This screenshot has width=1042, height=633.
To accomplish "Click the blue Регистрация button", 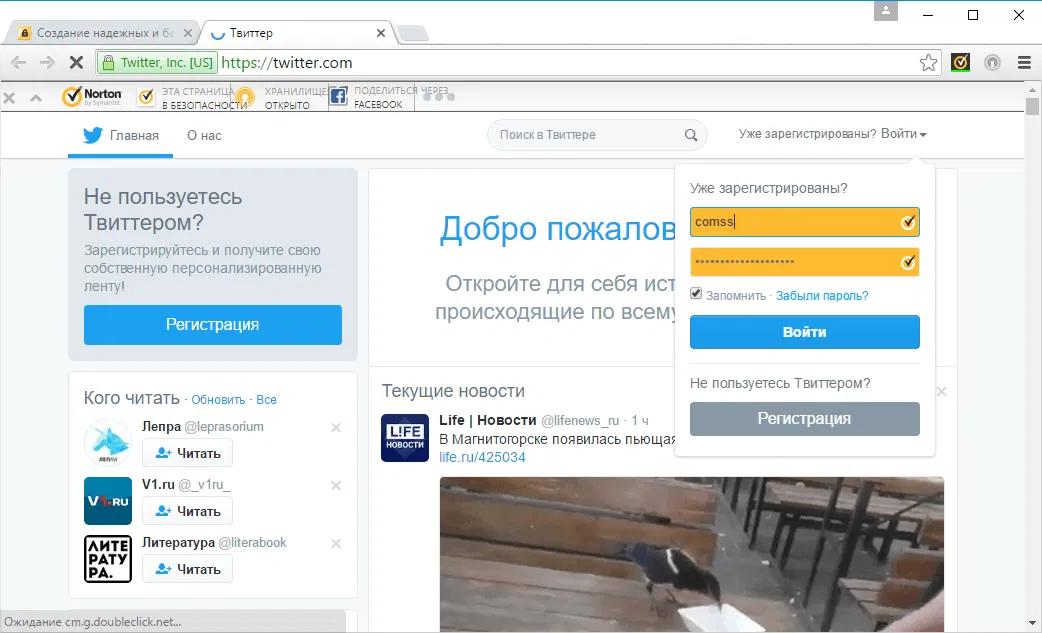I will click(x=212, y=325).
